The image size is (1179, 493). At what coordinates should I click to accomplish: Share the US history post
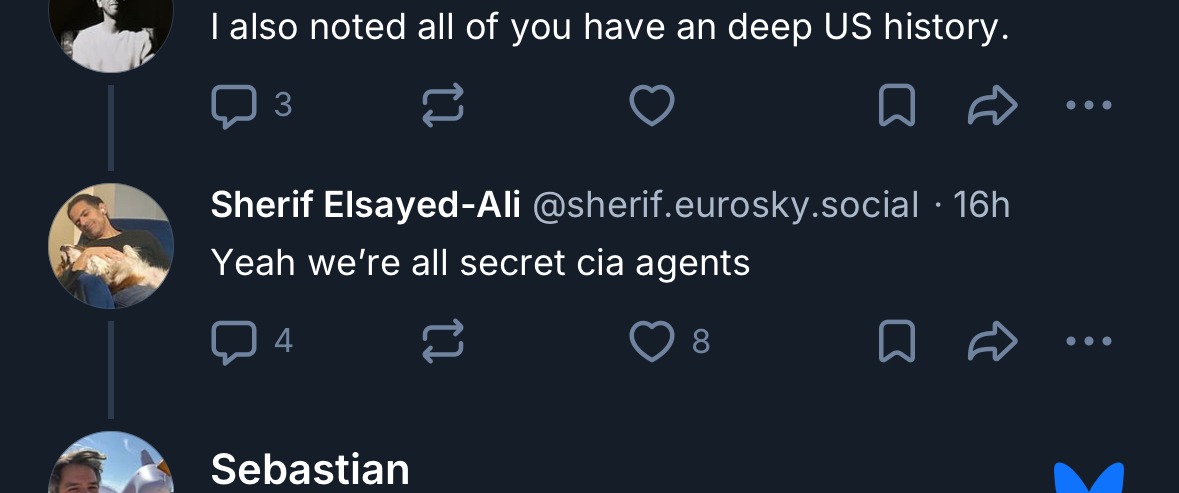click(993, 106)
